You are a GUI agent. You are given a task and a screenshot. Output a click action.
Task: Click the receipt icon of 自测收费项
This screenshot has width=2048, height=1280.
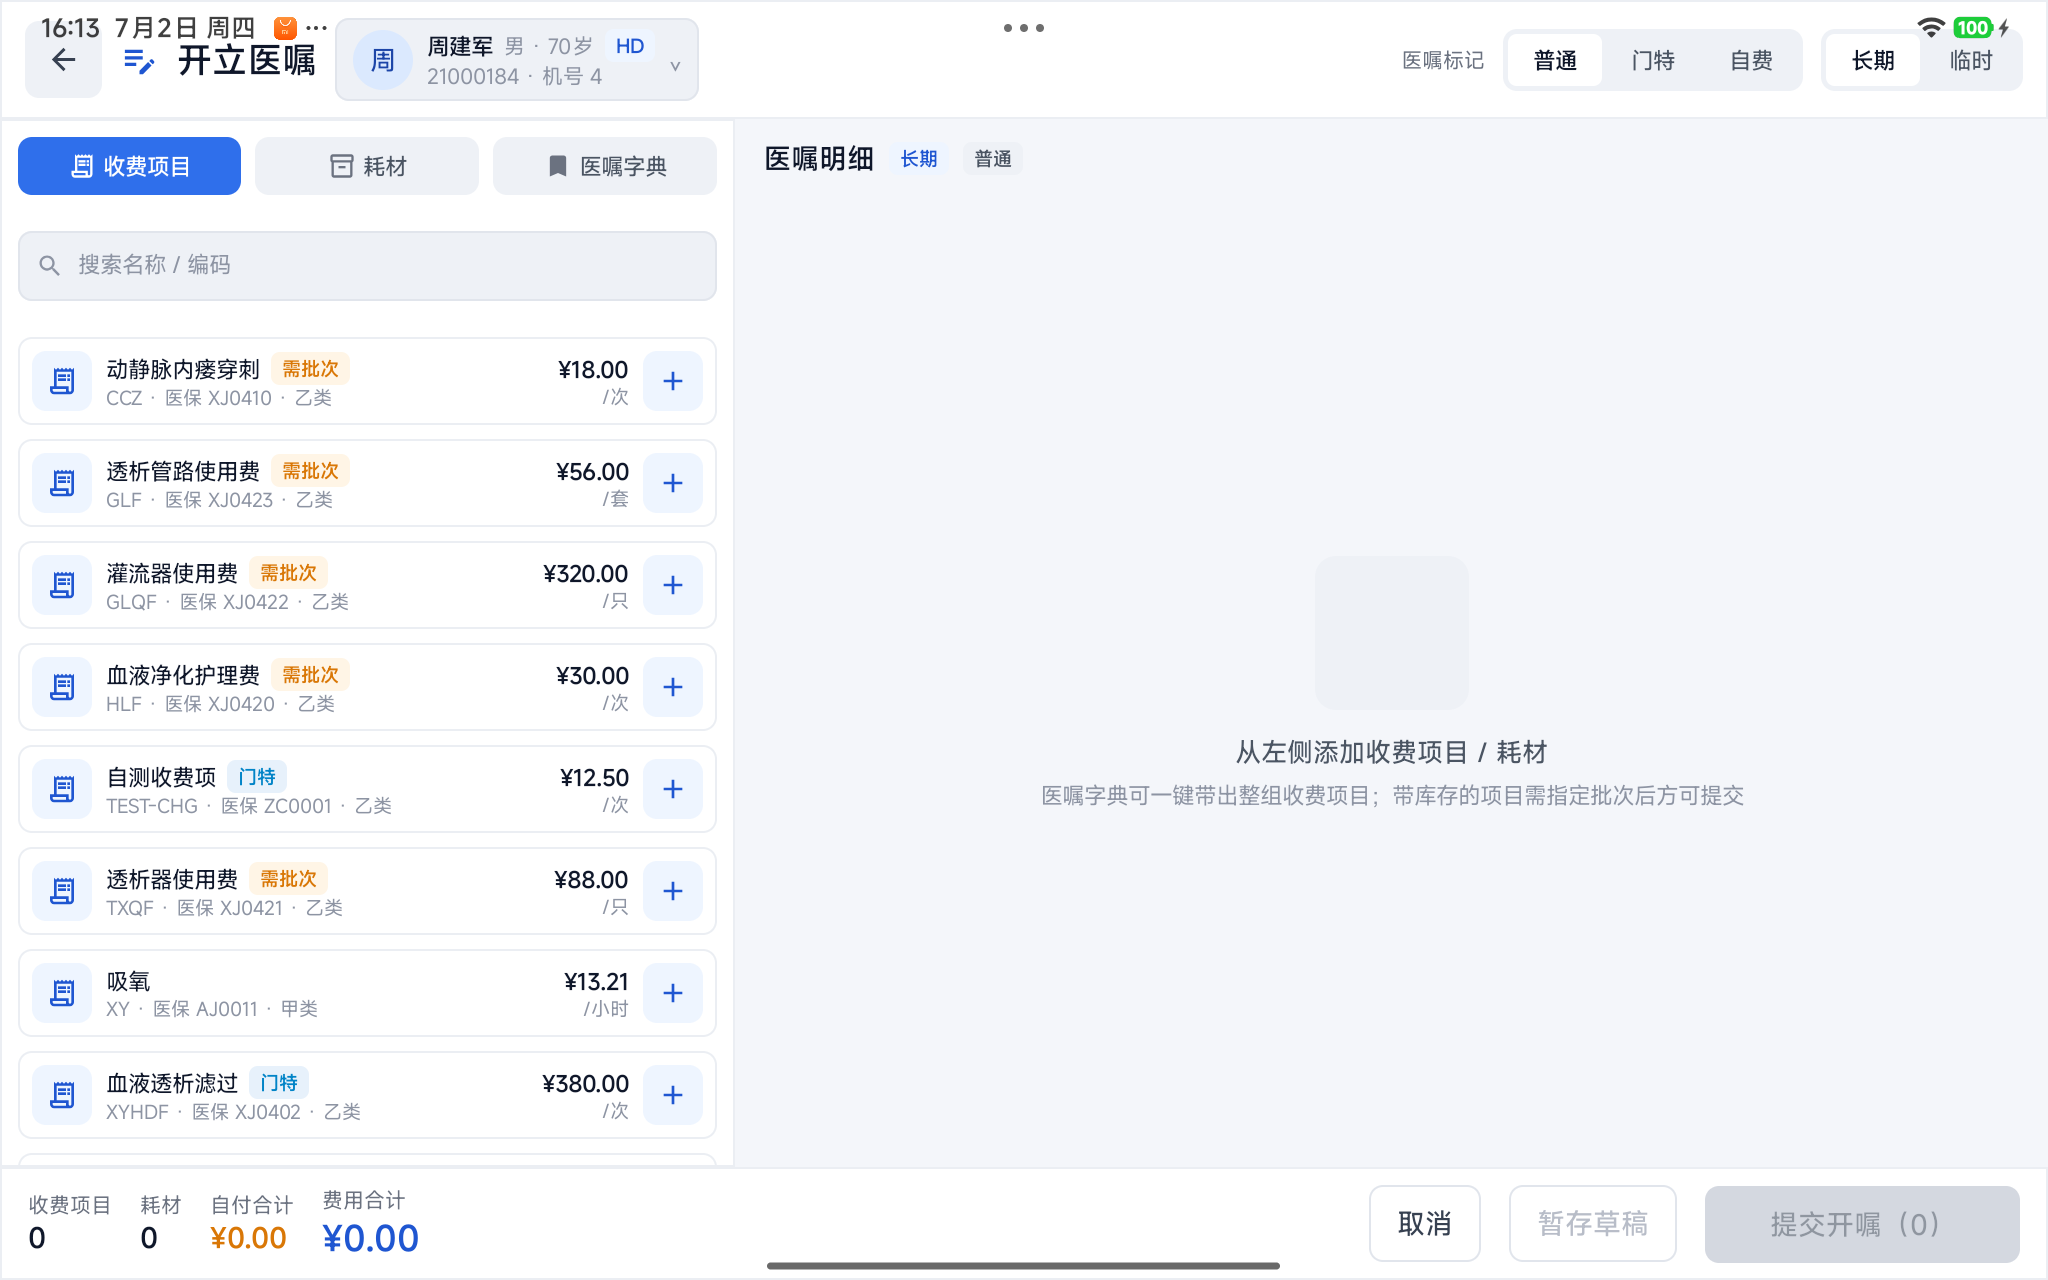pos(62,789)
